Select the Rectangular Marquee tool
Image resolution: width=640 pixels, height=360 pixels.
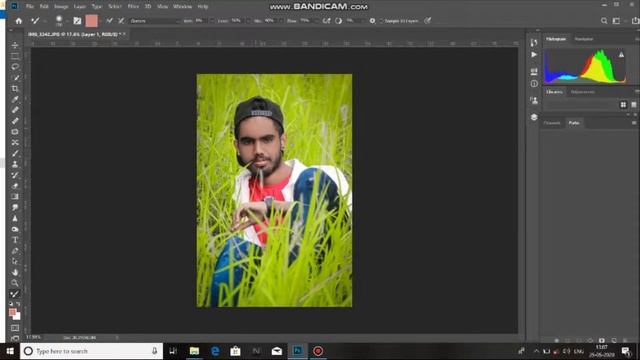[15, 56]
